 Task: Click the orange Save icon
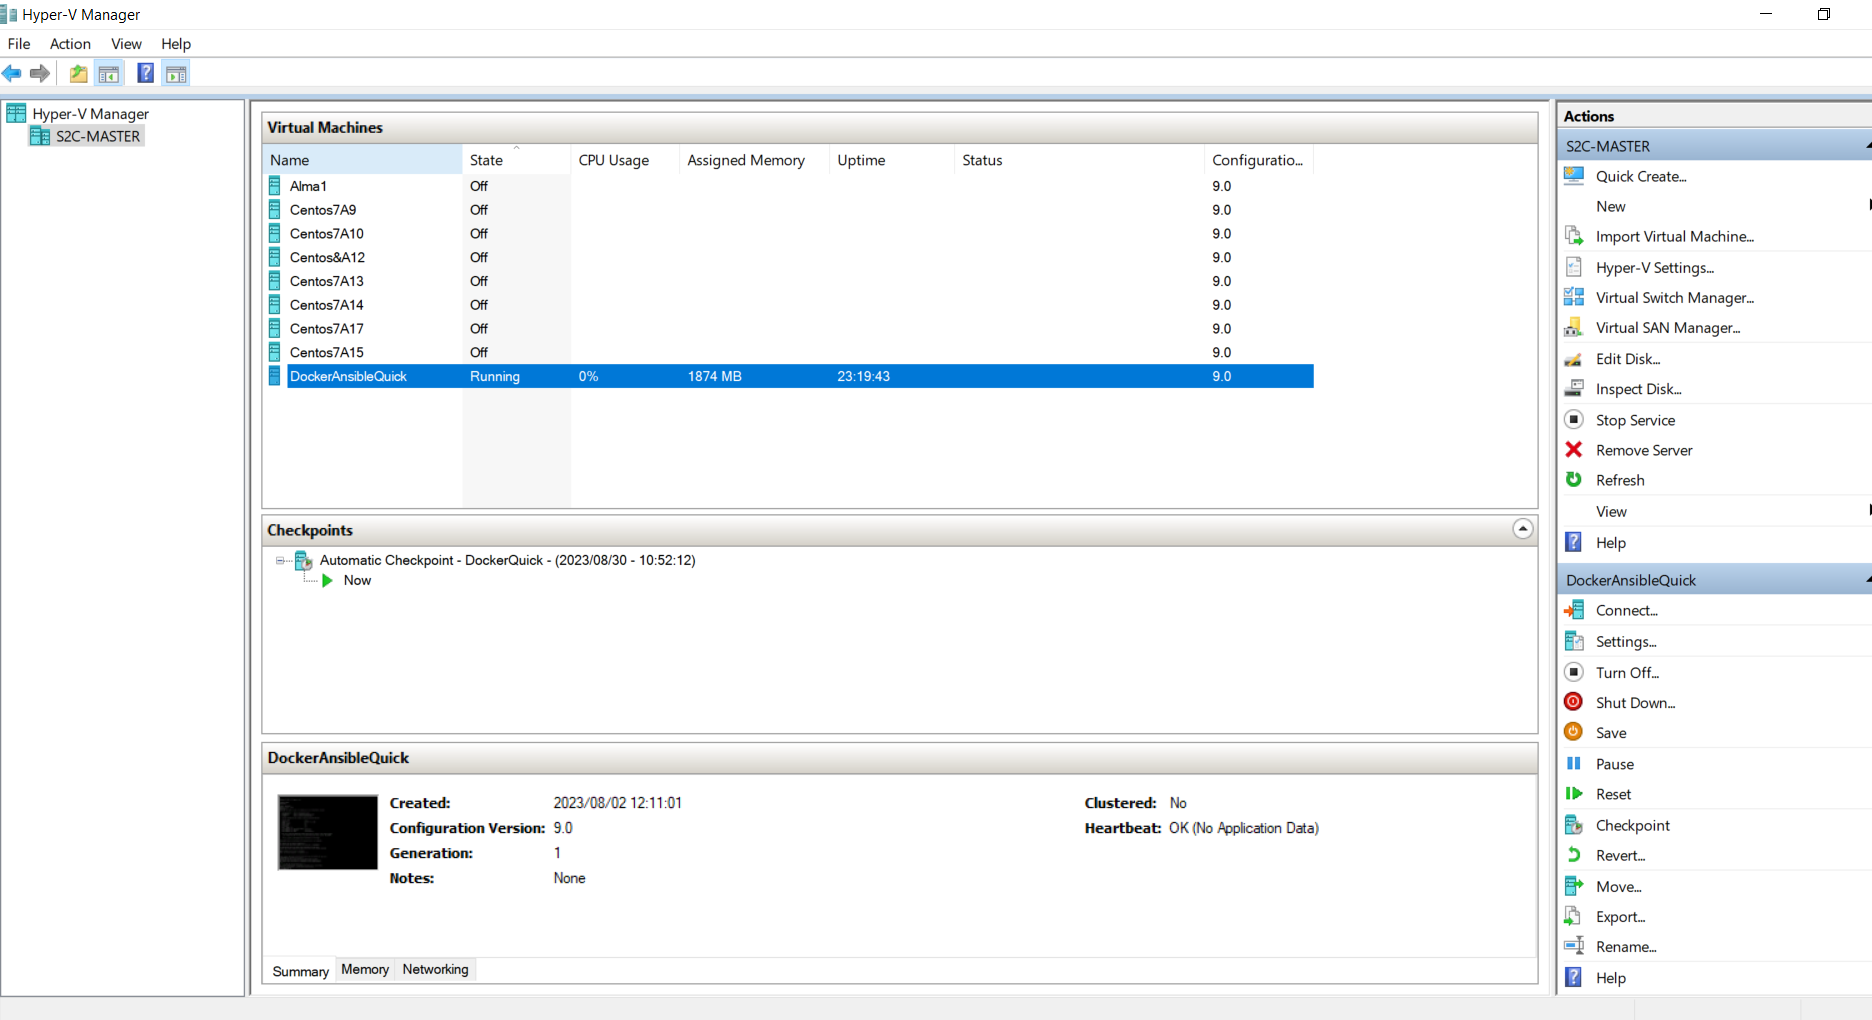point(1574,732)
